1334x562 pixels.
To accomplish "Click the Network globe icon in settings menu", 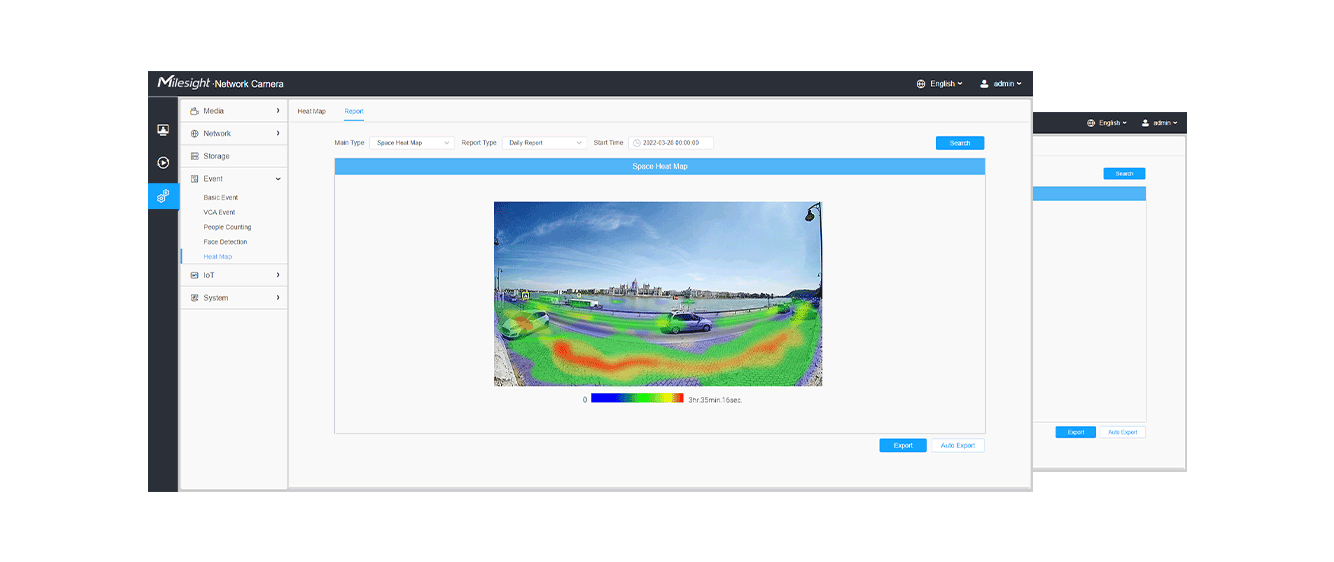I will pyautogui.click(x=195, y=134).
